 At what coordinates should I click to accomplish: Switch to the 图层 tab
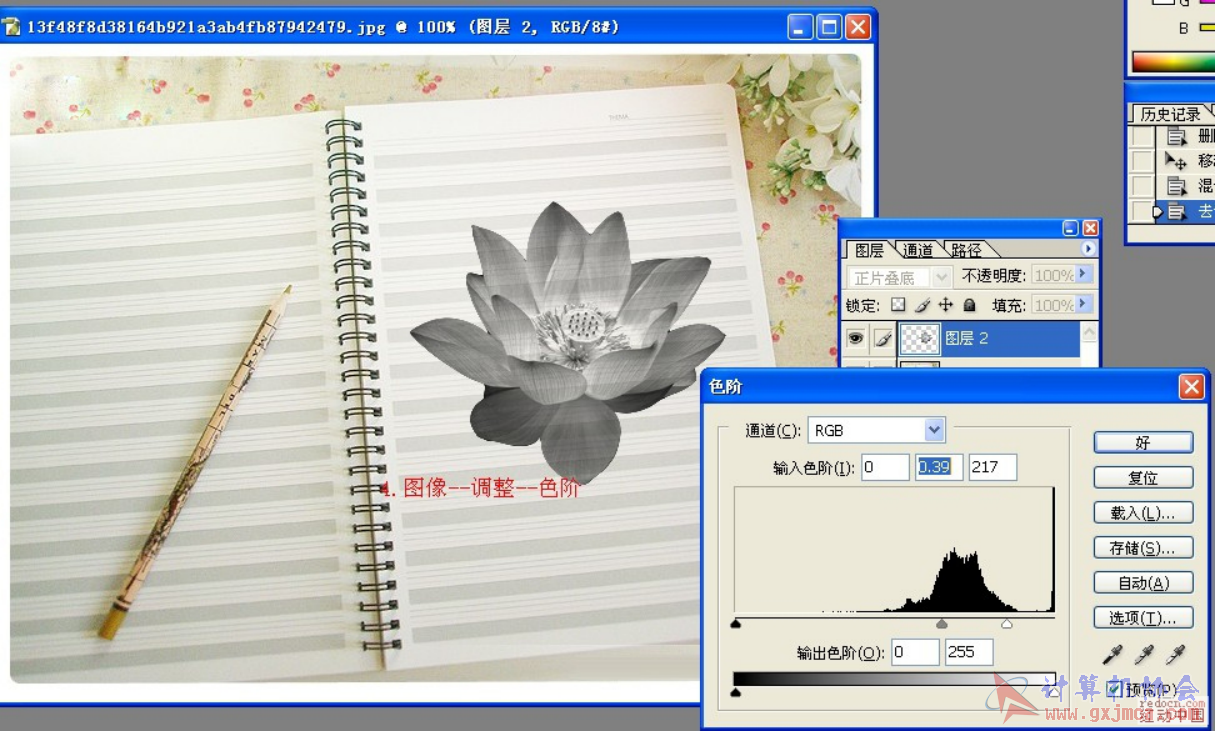pyautogui.click(x=869, y=250)
